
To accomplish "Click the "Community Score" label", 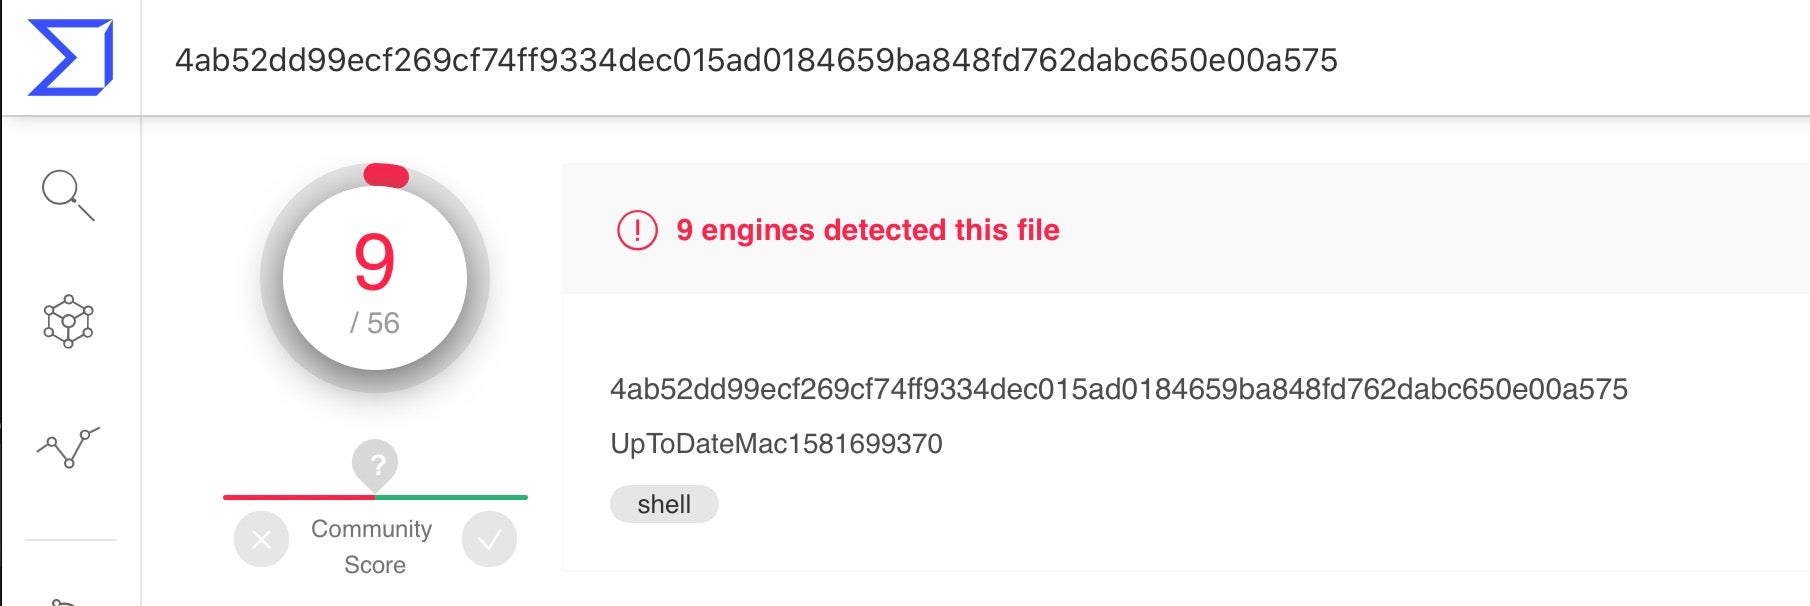I will pyautogui.click(x=373, y=546).
